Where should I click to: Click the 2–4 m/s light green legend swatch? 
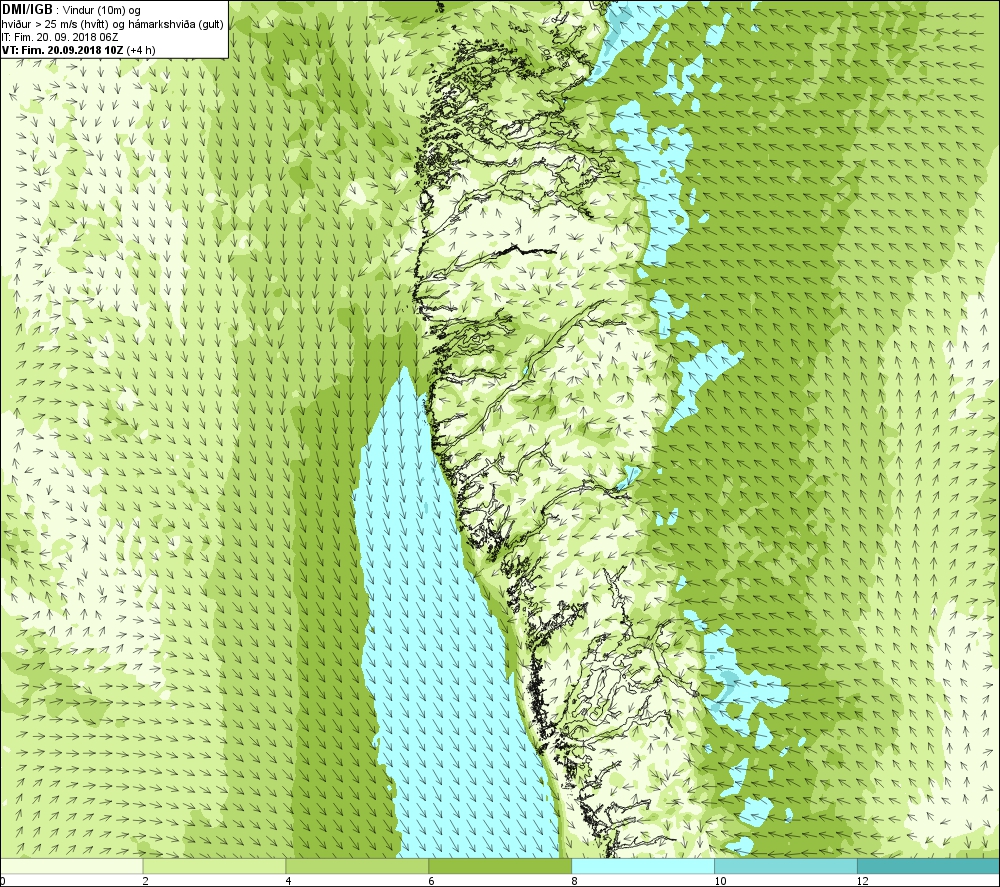(214, 866)
